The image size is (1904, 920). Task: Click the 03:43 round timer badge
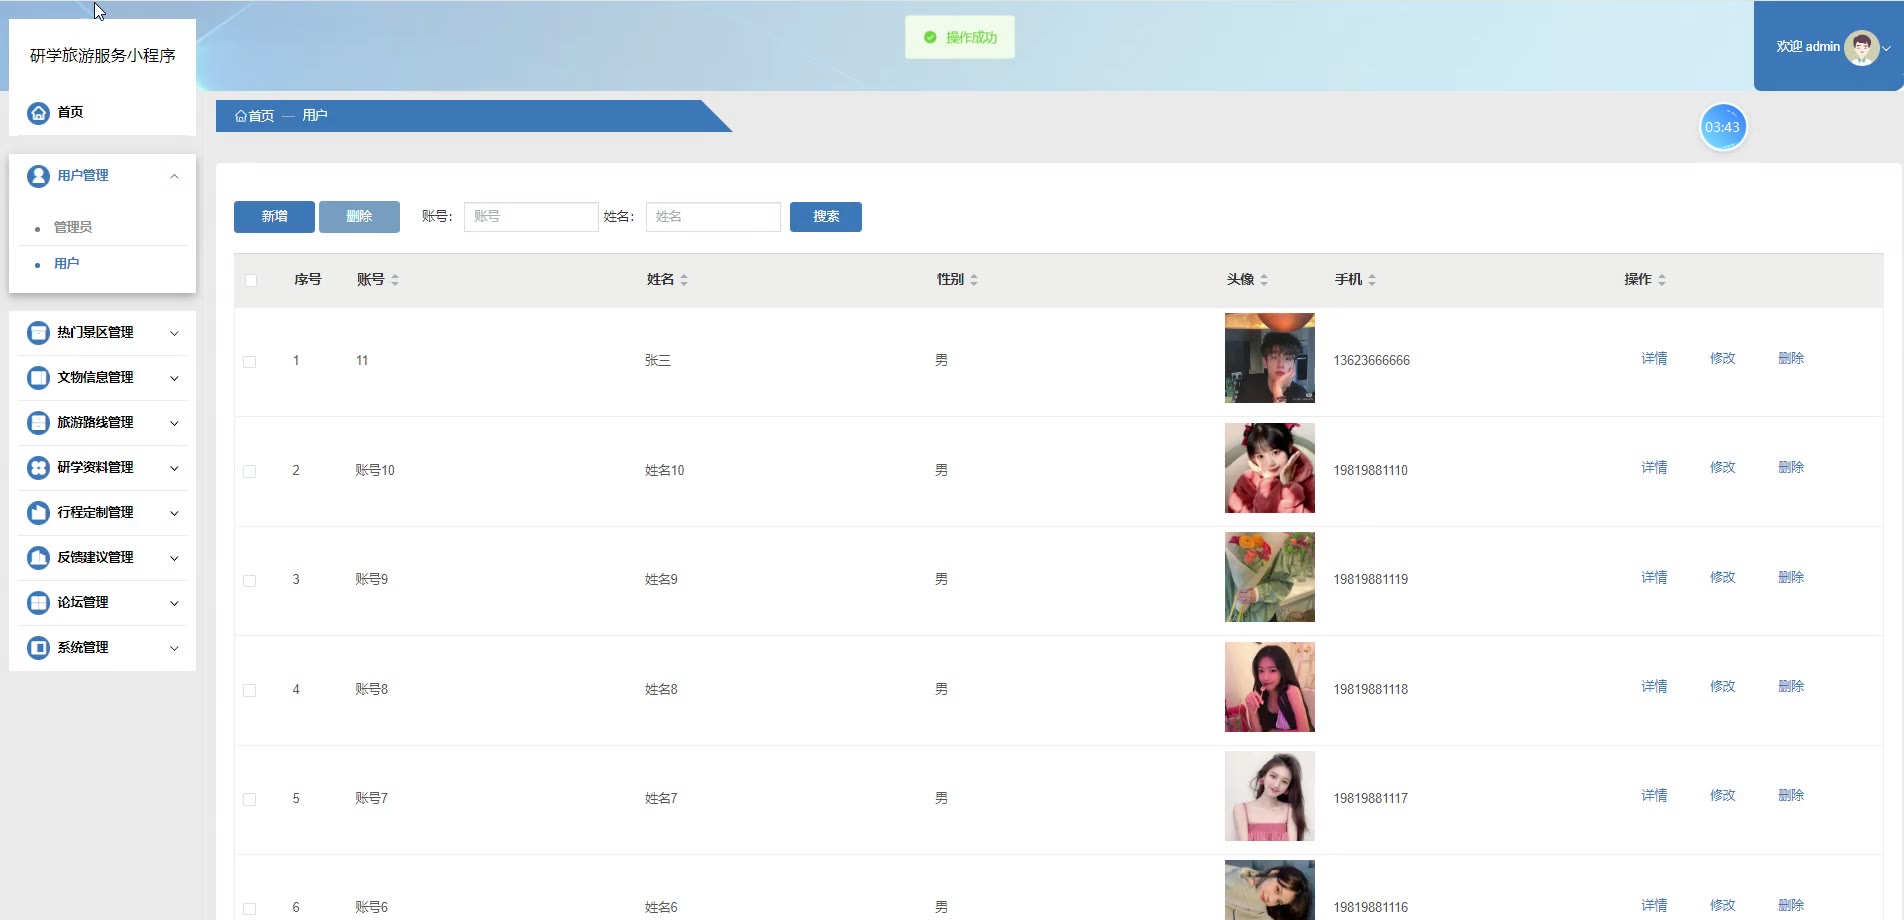tap(1722, 127)
